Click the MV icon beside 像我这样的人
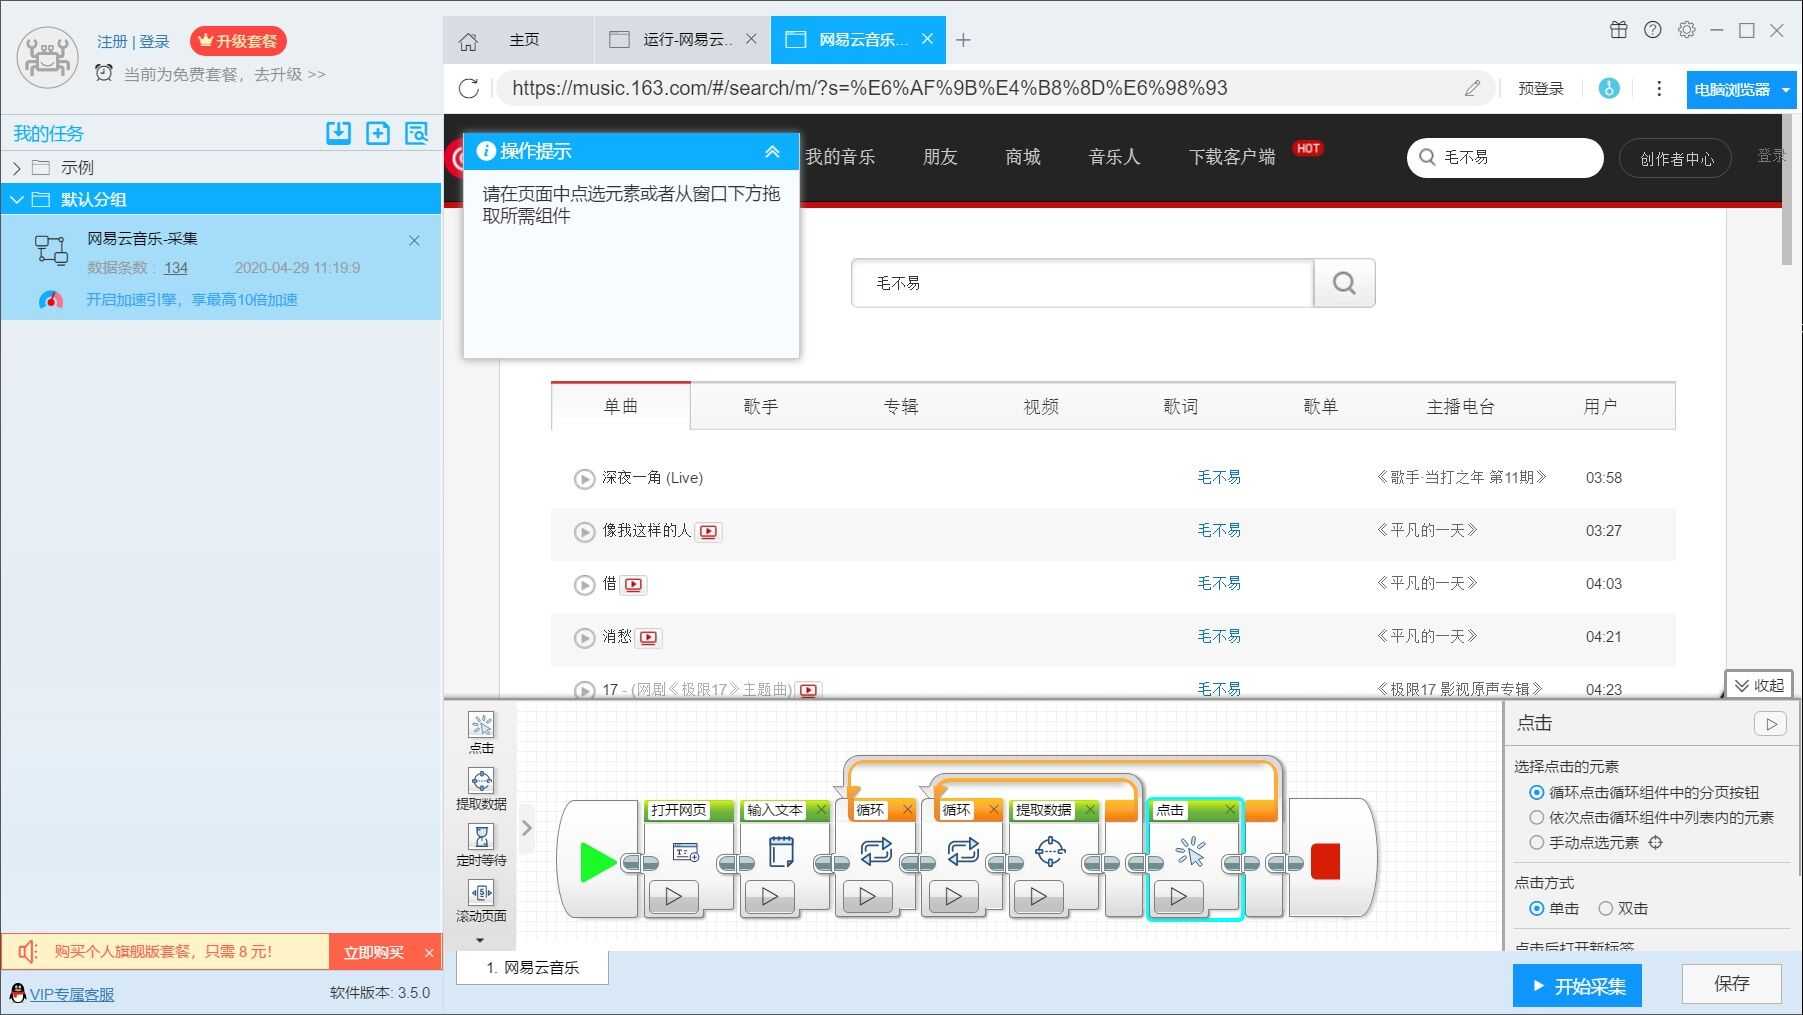The image size is (1803, 1015). pos(708,532)
